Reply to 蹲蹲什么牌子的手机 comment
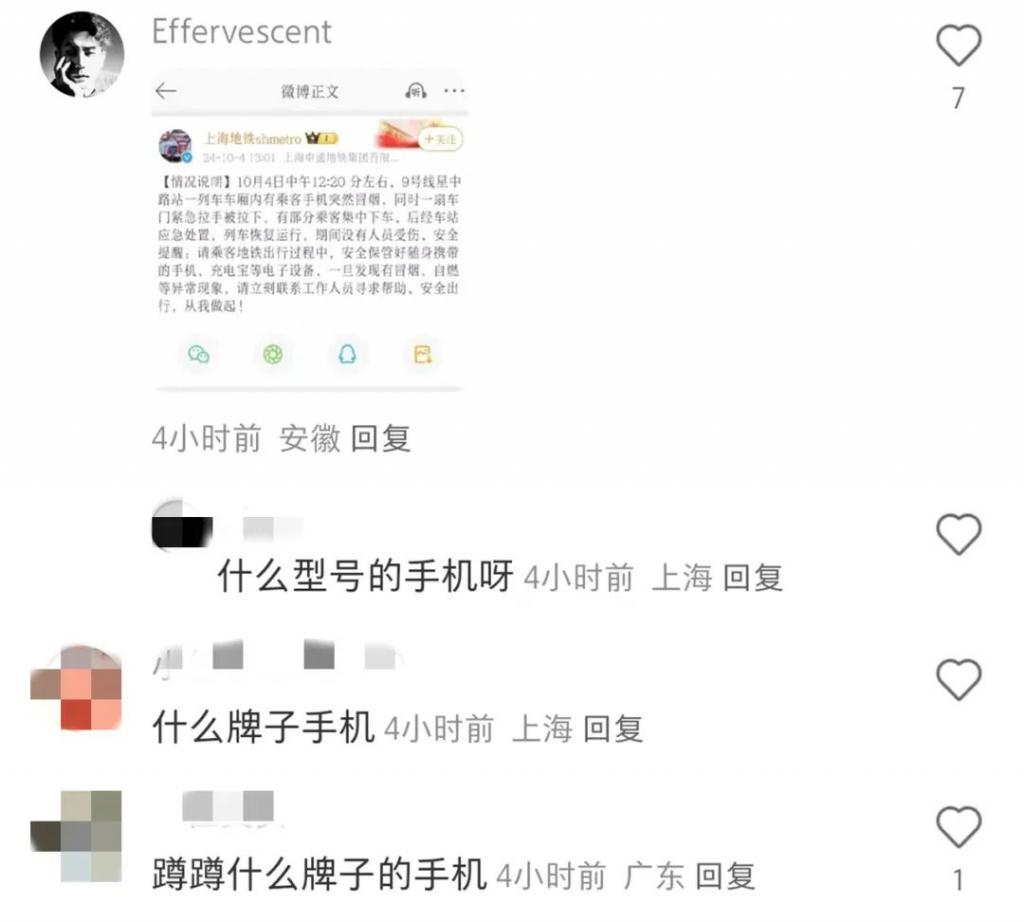The width and height of the screenshot is (1024, 922). point(725,876)
